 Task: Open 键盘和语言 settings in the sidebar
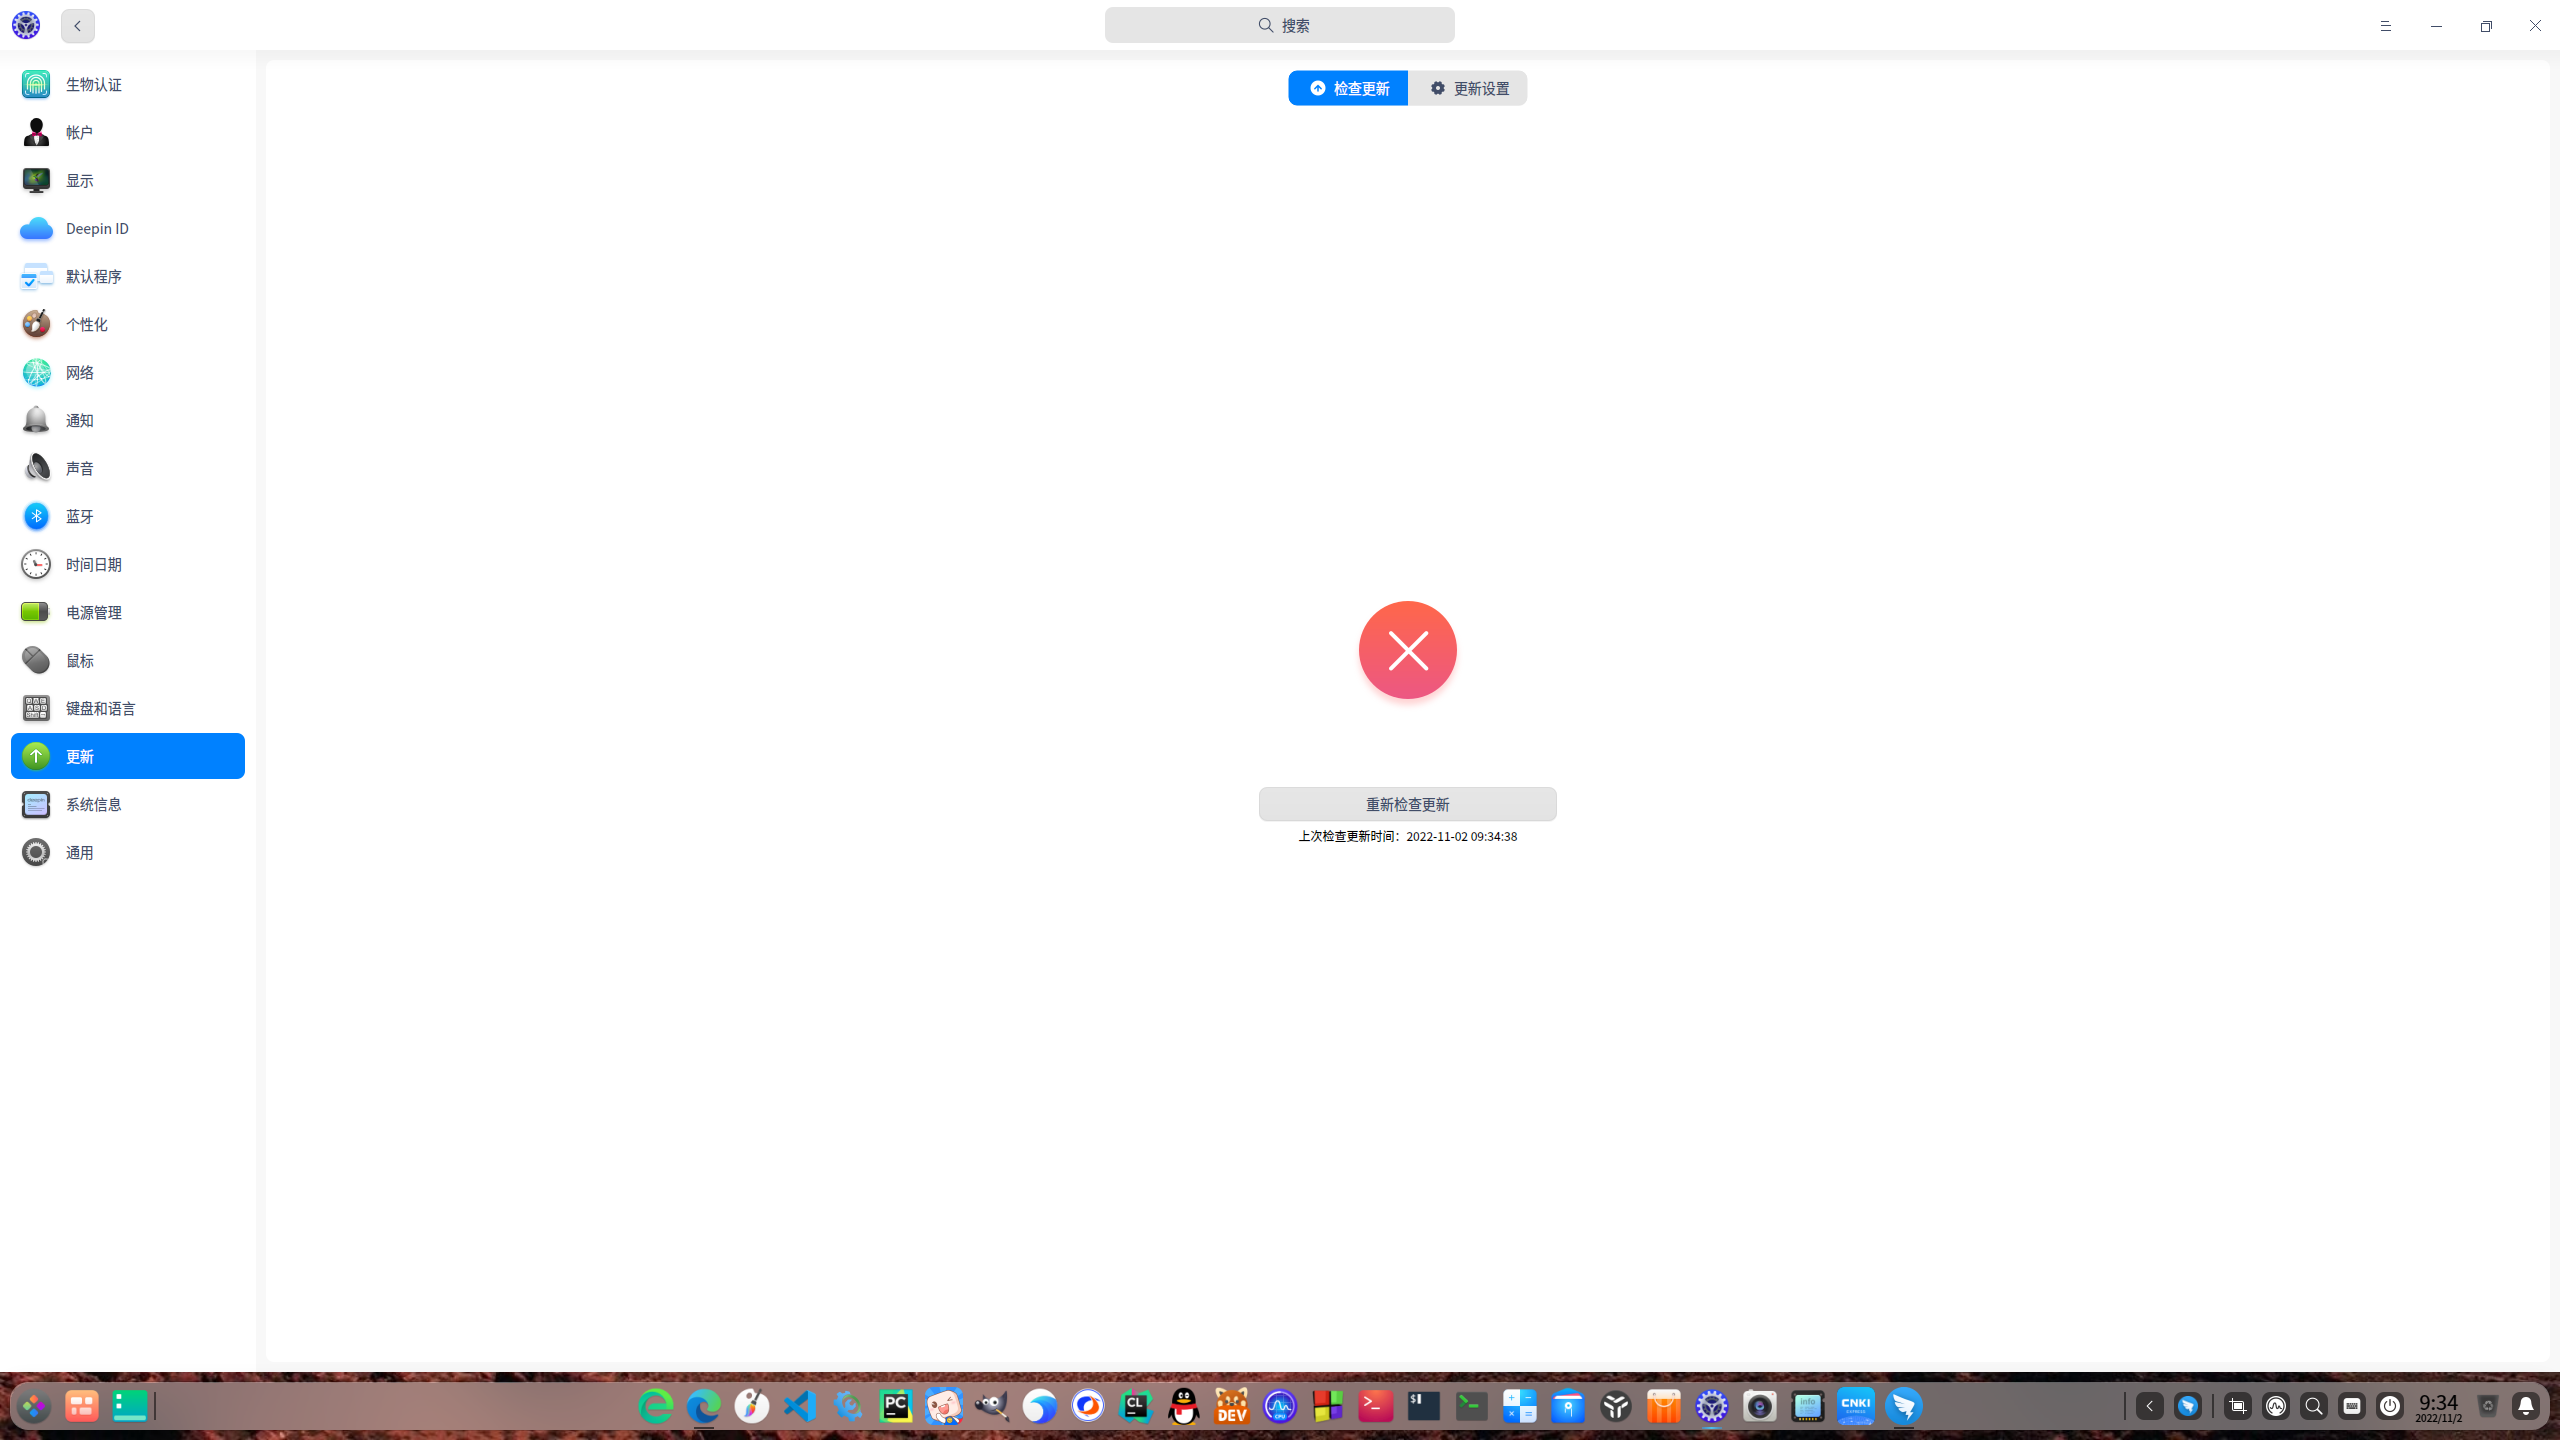(x=127, y=708)
